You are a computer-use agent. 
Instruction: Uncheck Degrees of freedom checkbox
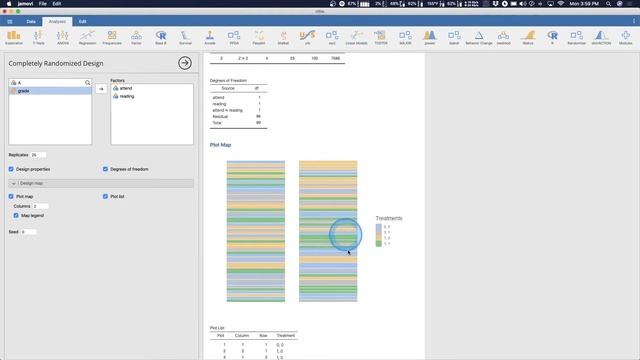click(x=105, y=169)
